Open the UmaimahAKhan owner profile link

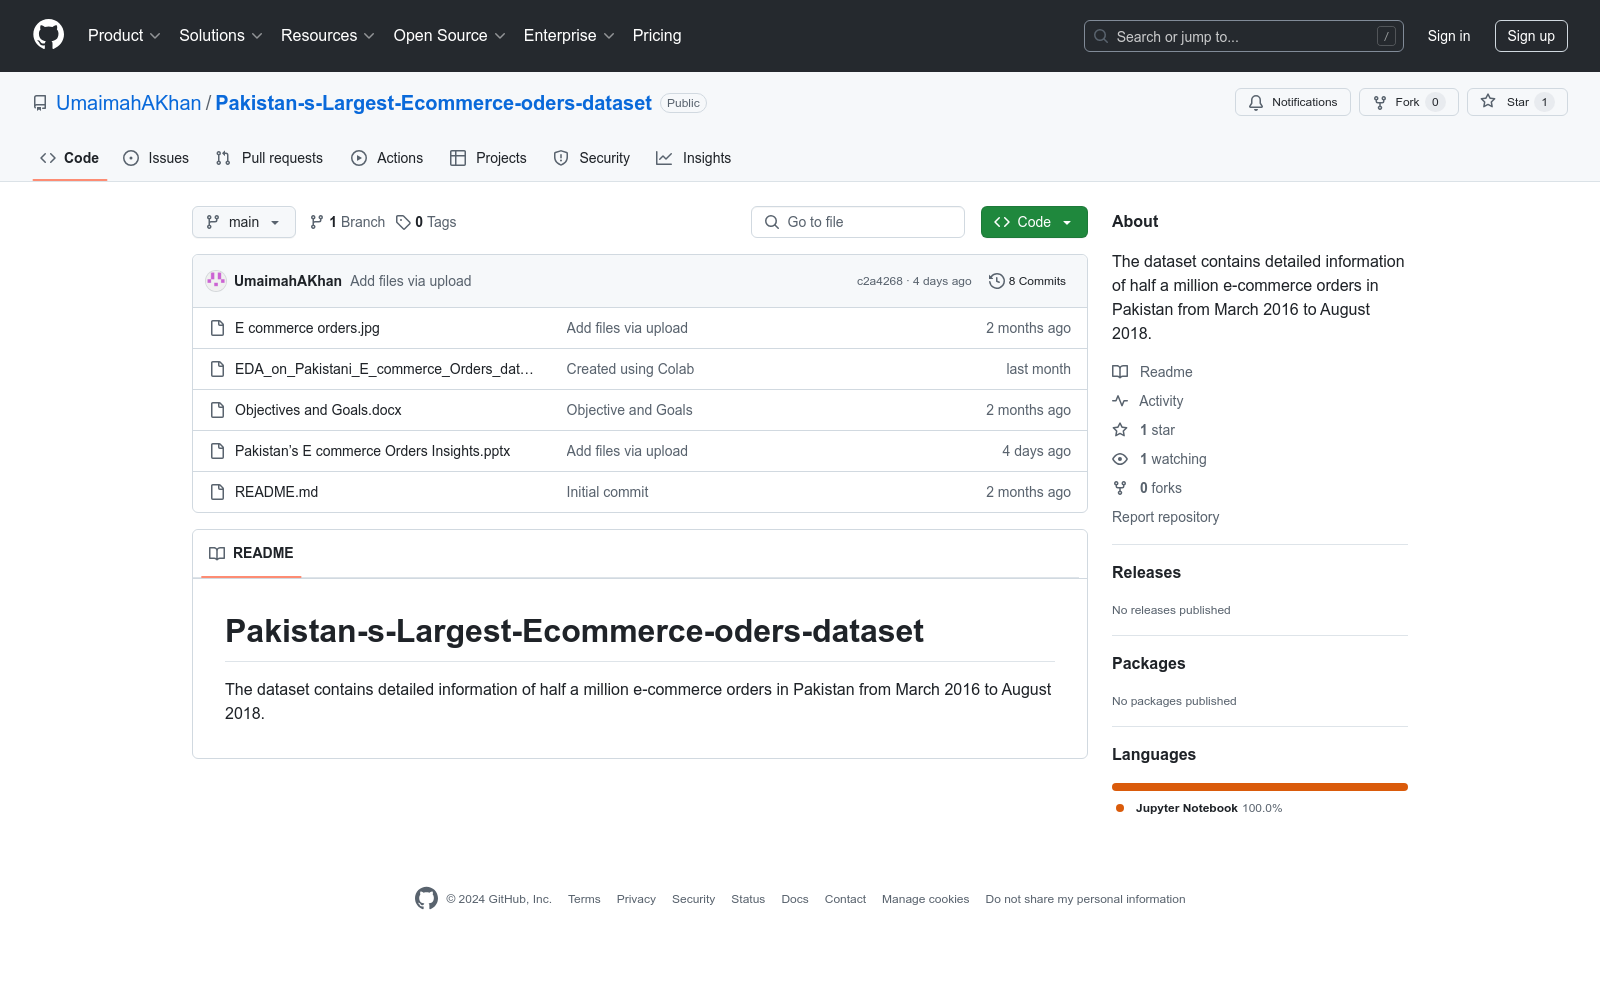[x=129, y=103]
